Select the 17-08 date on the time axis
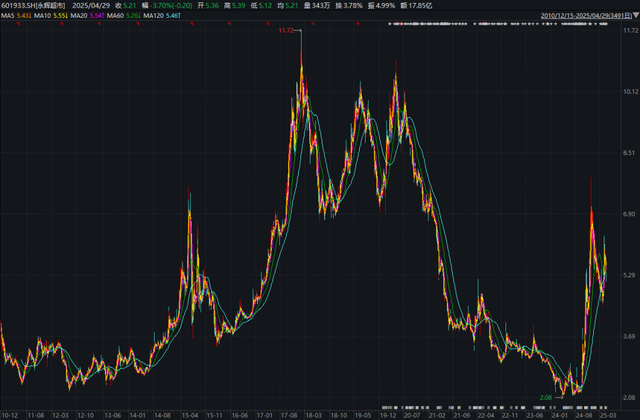Viewport: 640px width, 420px height. [x=289, y=415]
